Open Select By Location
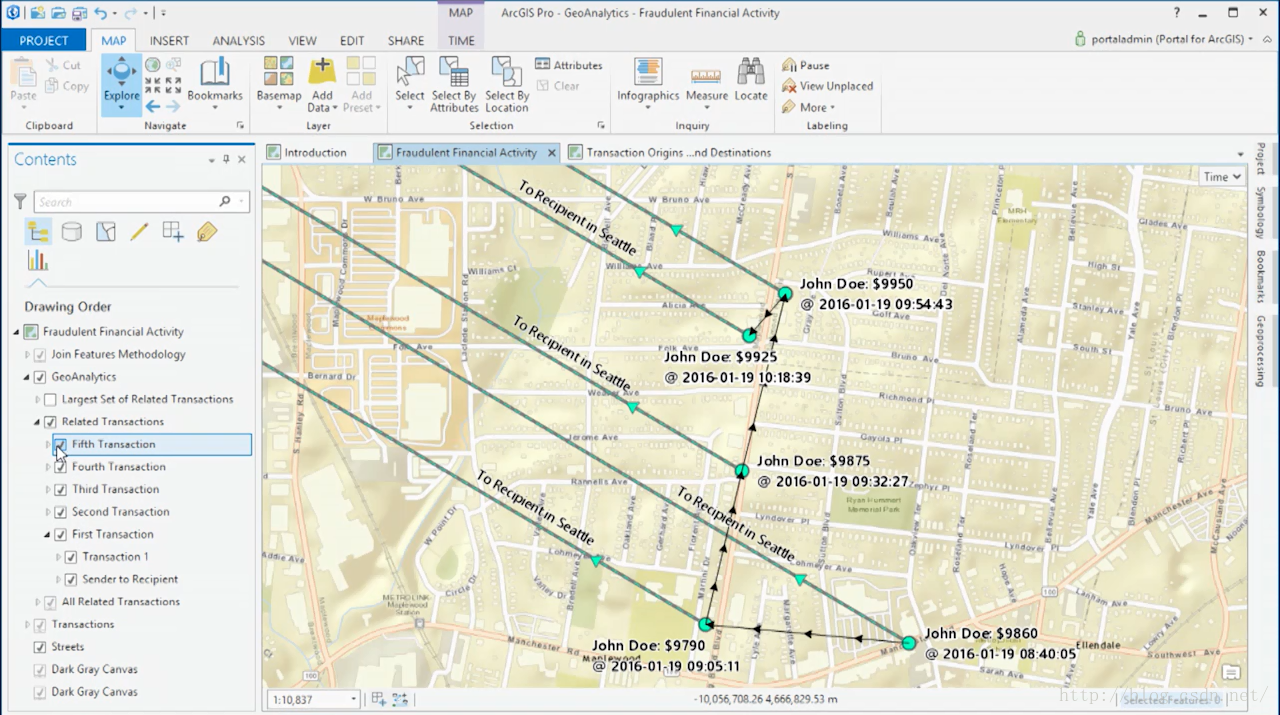The width and height of the screenshot is (1280, 715). (507, 83)
